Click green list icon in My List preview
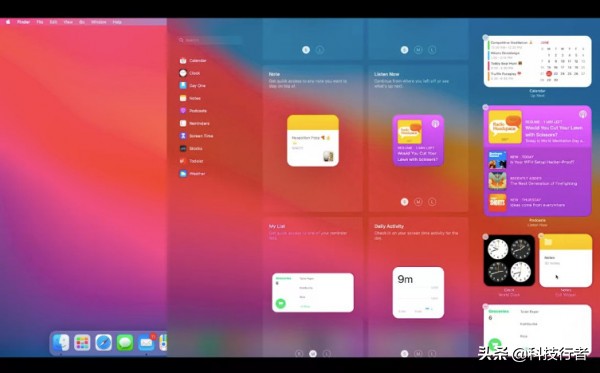Image resolution: width=600 pixels, height=373 pixels. pyautogui.click(x=280, y=303)
